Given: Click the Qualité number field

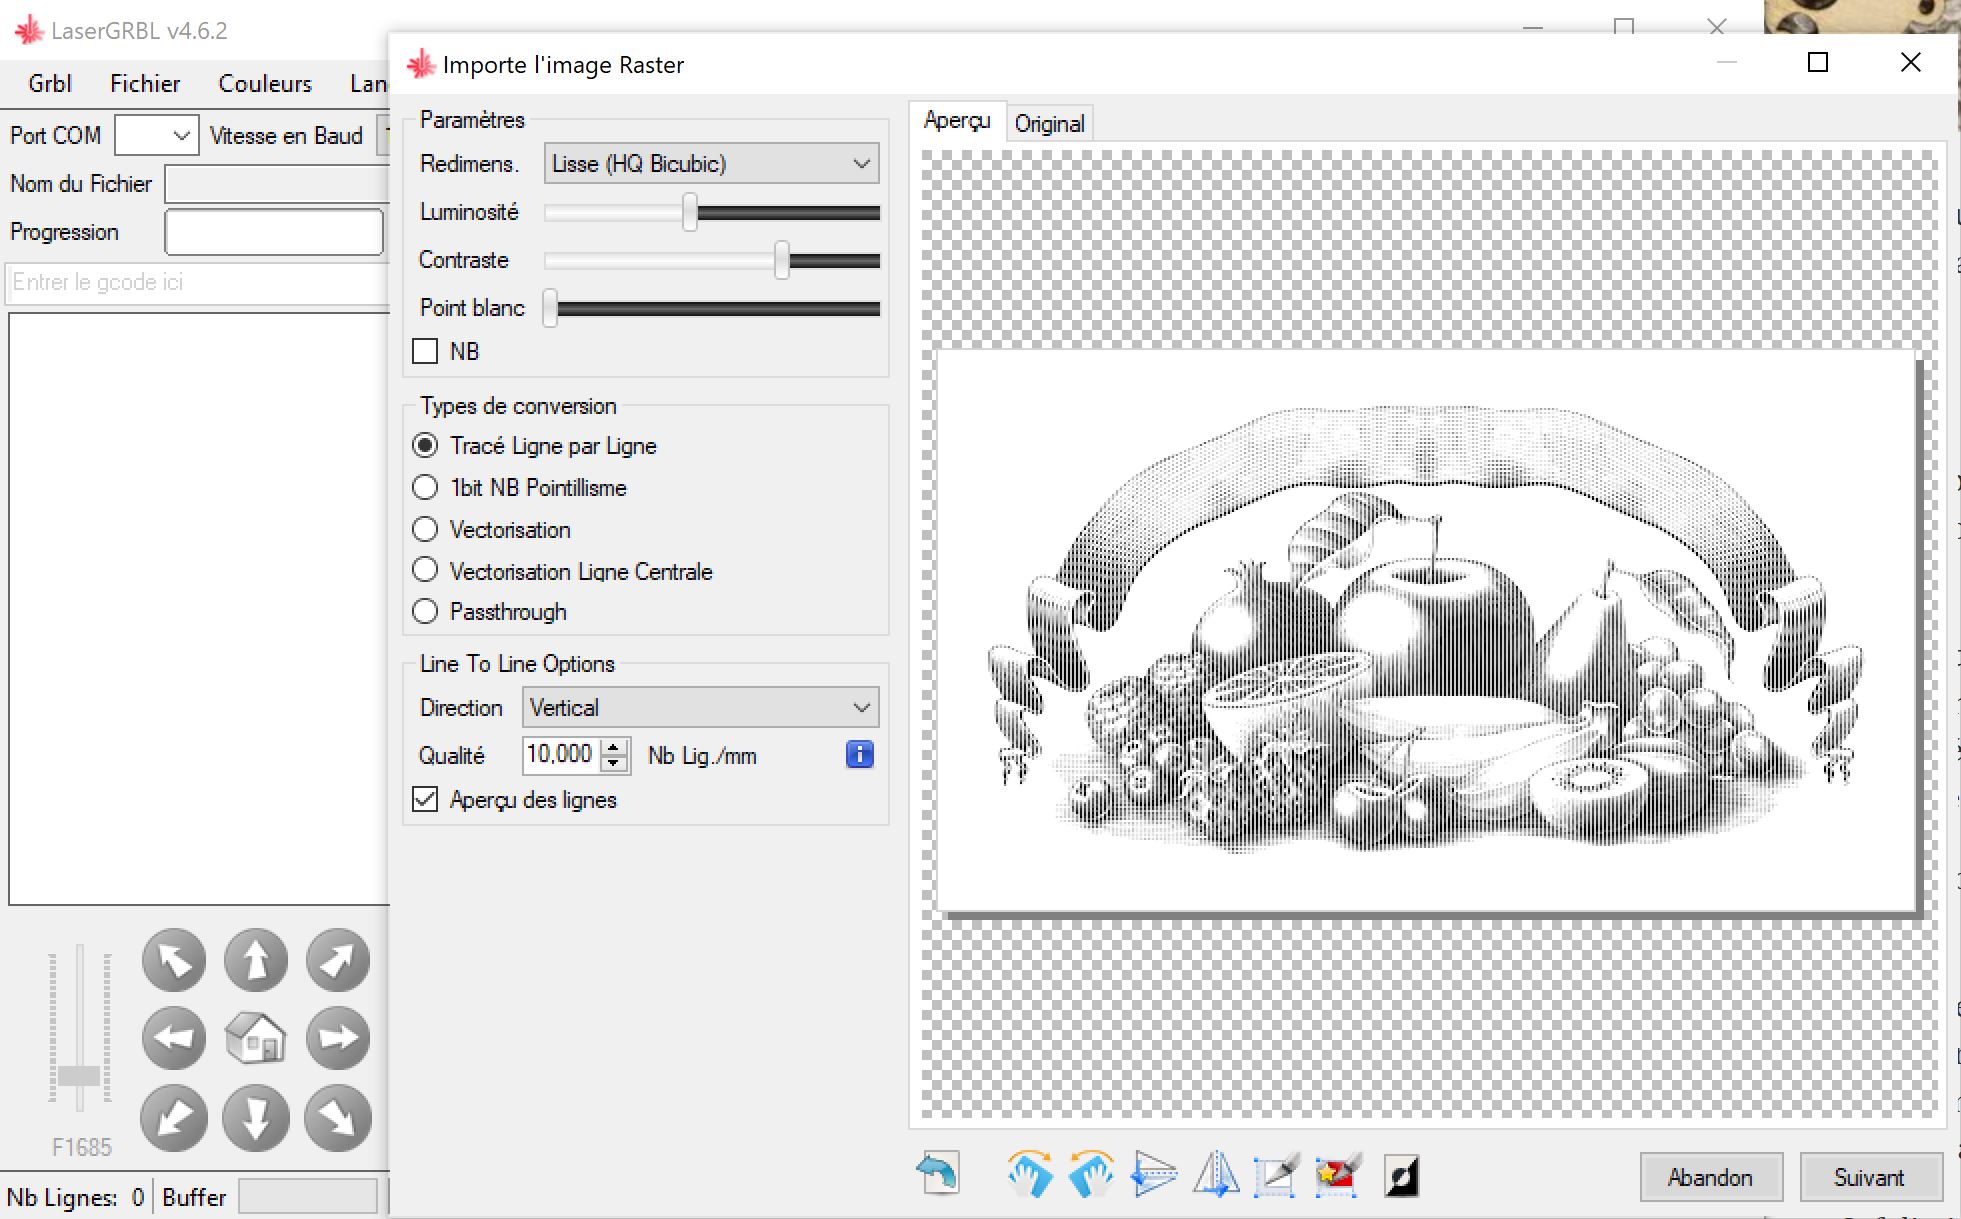Looking at the screenshot, I should pyautogui.click(x=562, y=754).
